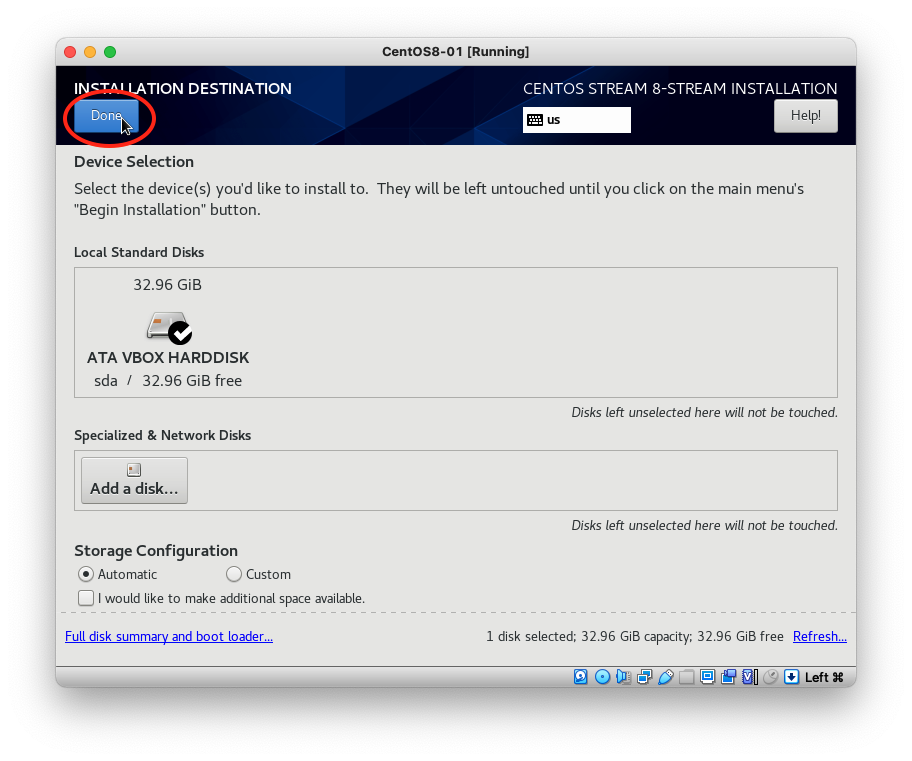Image resolution: width=912 pixels, height=761 pixels.
Task: Minimize the VM window with yellow button
Action: tap(90, 52)
